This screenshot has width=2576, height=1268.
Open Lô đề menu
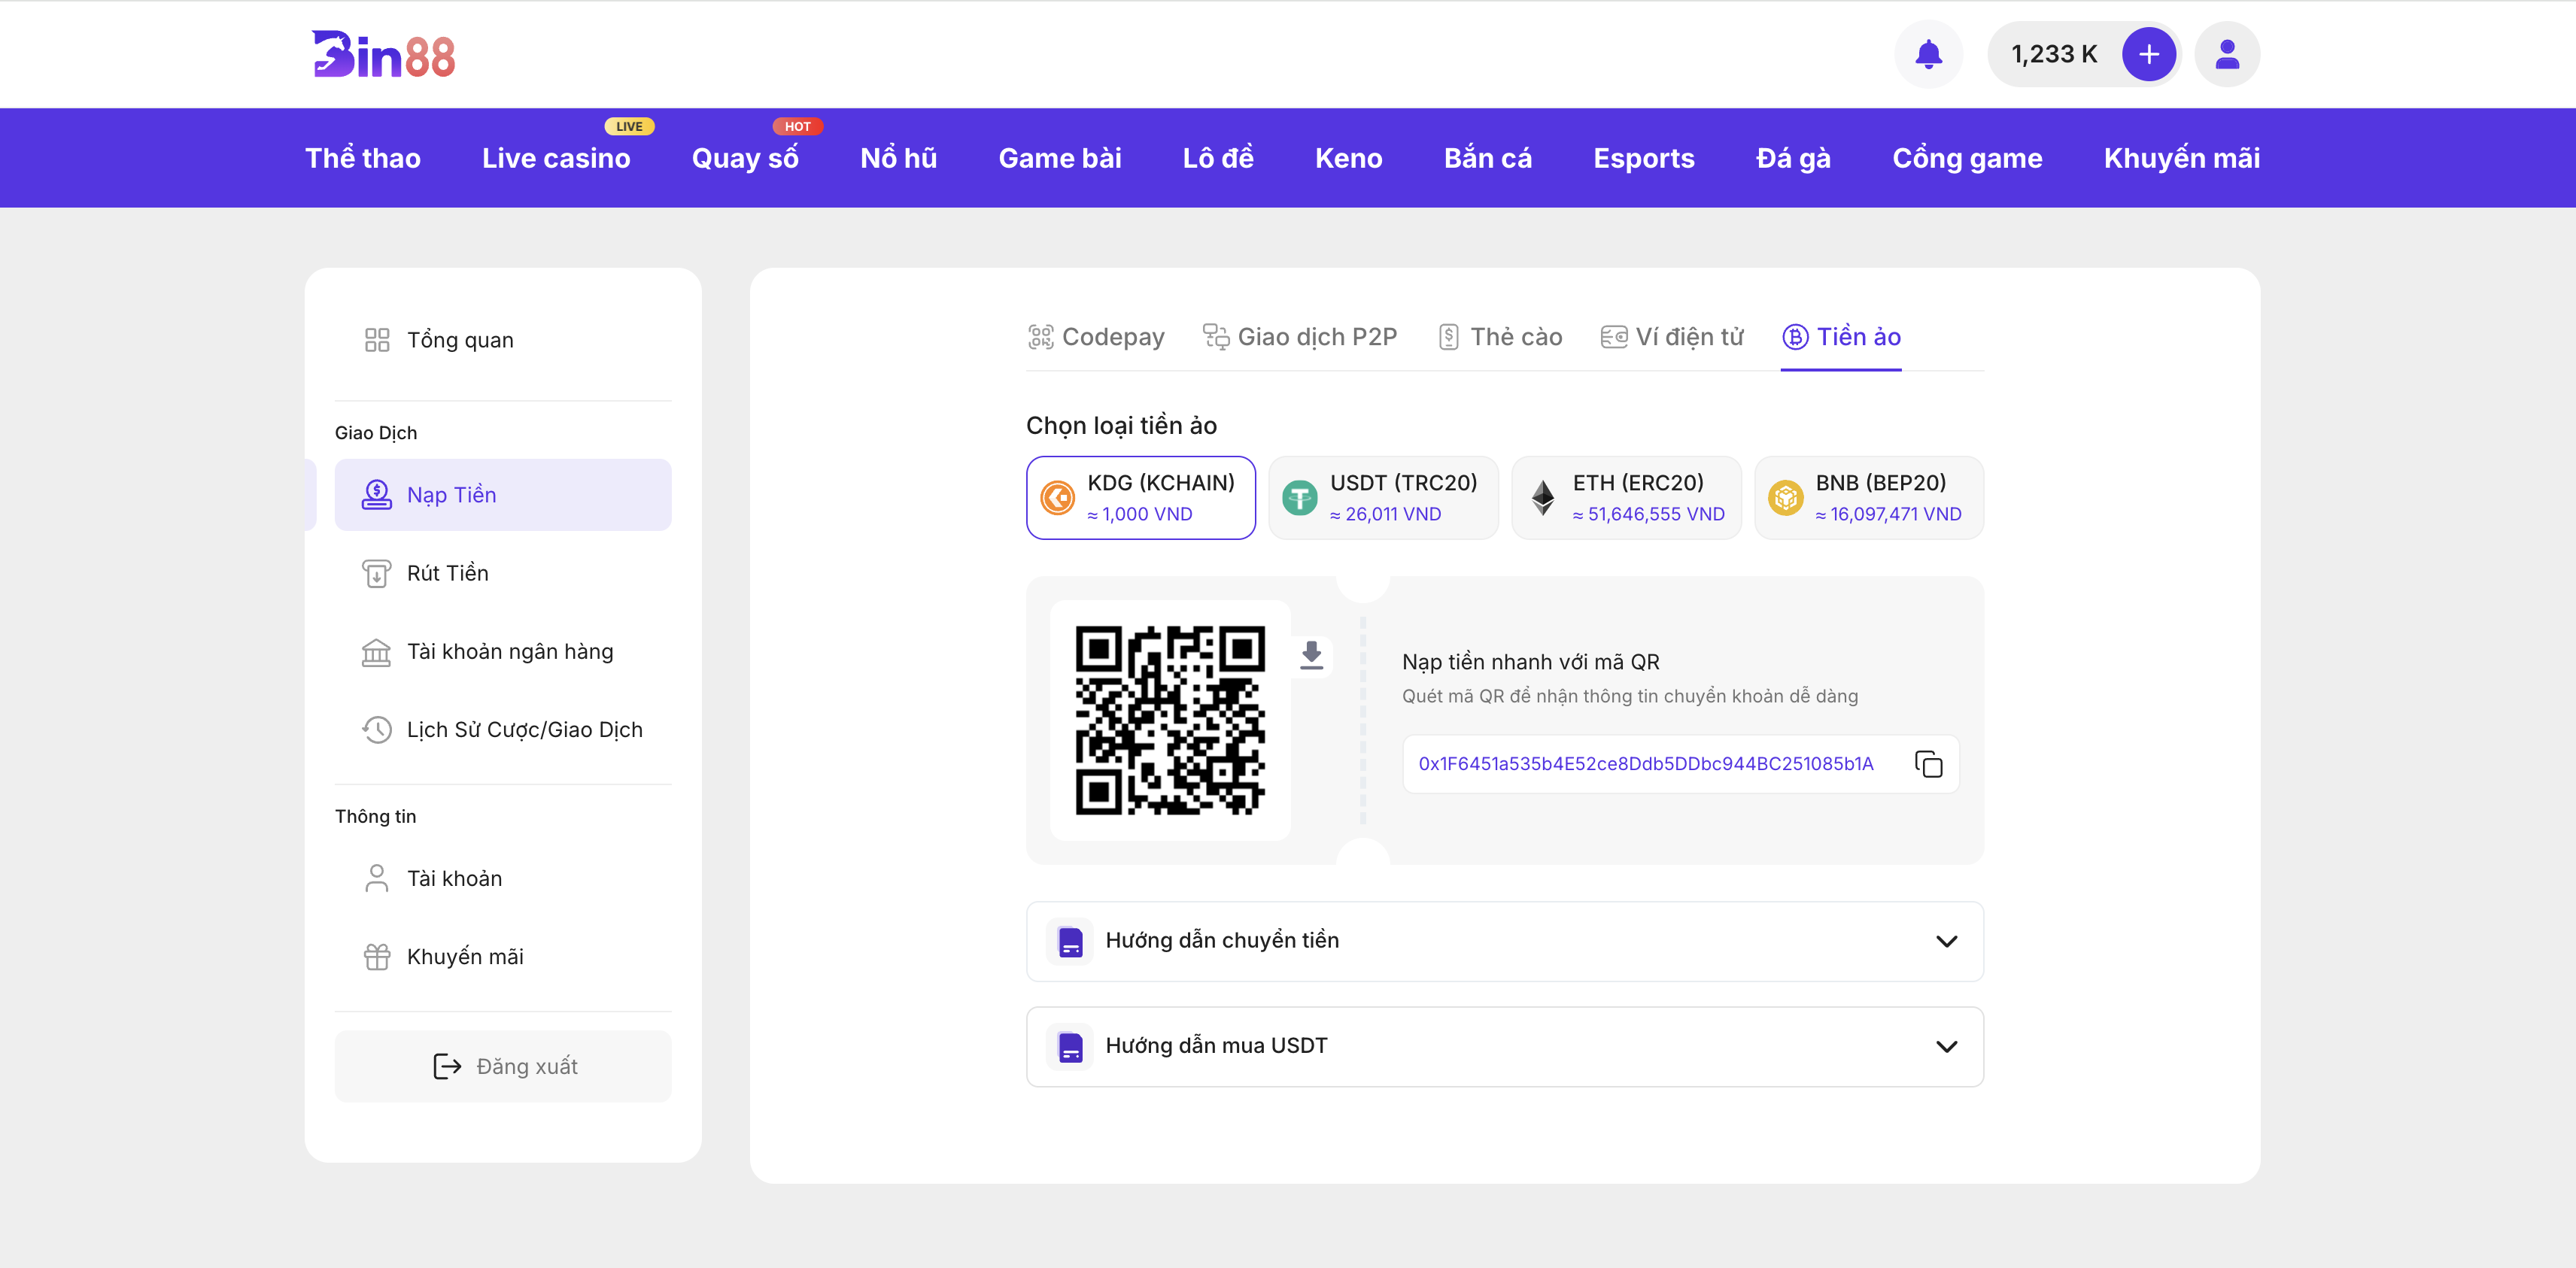(x=1218, y=158)
